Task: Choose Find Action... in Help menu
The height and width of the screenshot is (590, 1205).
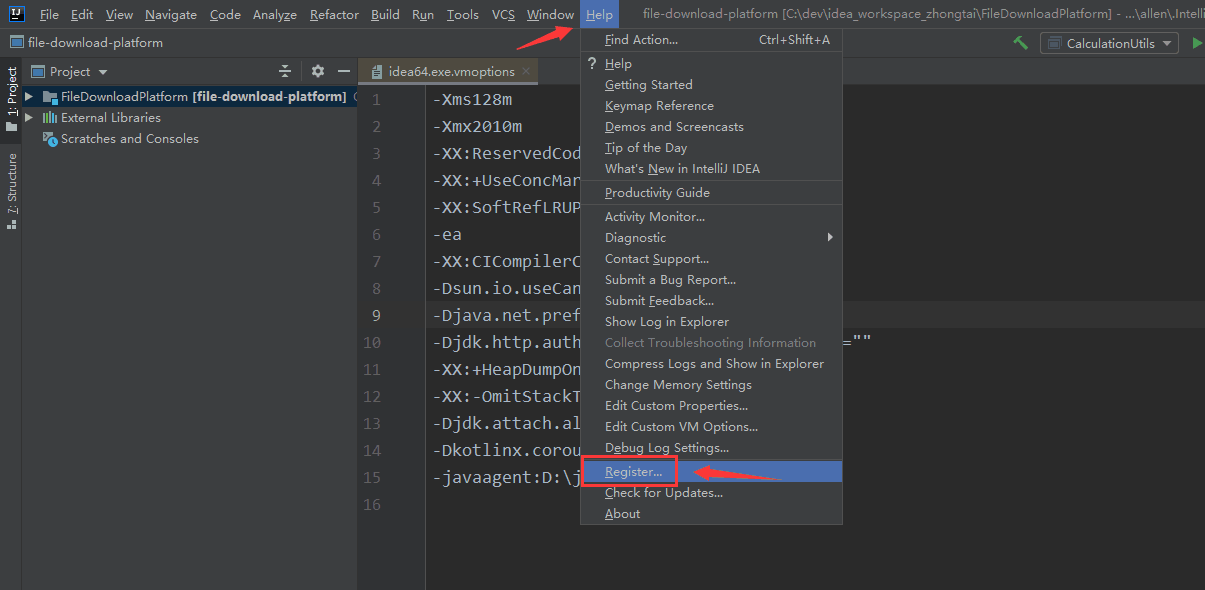Action: coord(711,40)
